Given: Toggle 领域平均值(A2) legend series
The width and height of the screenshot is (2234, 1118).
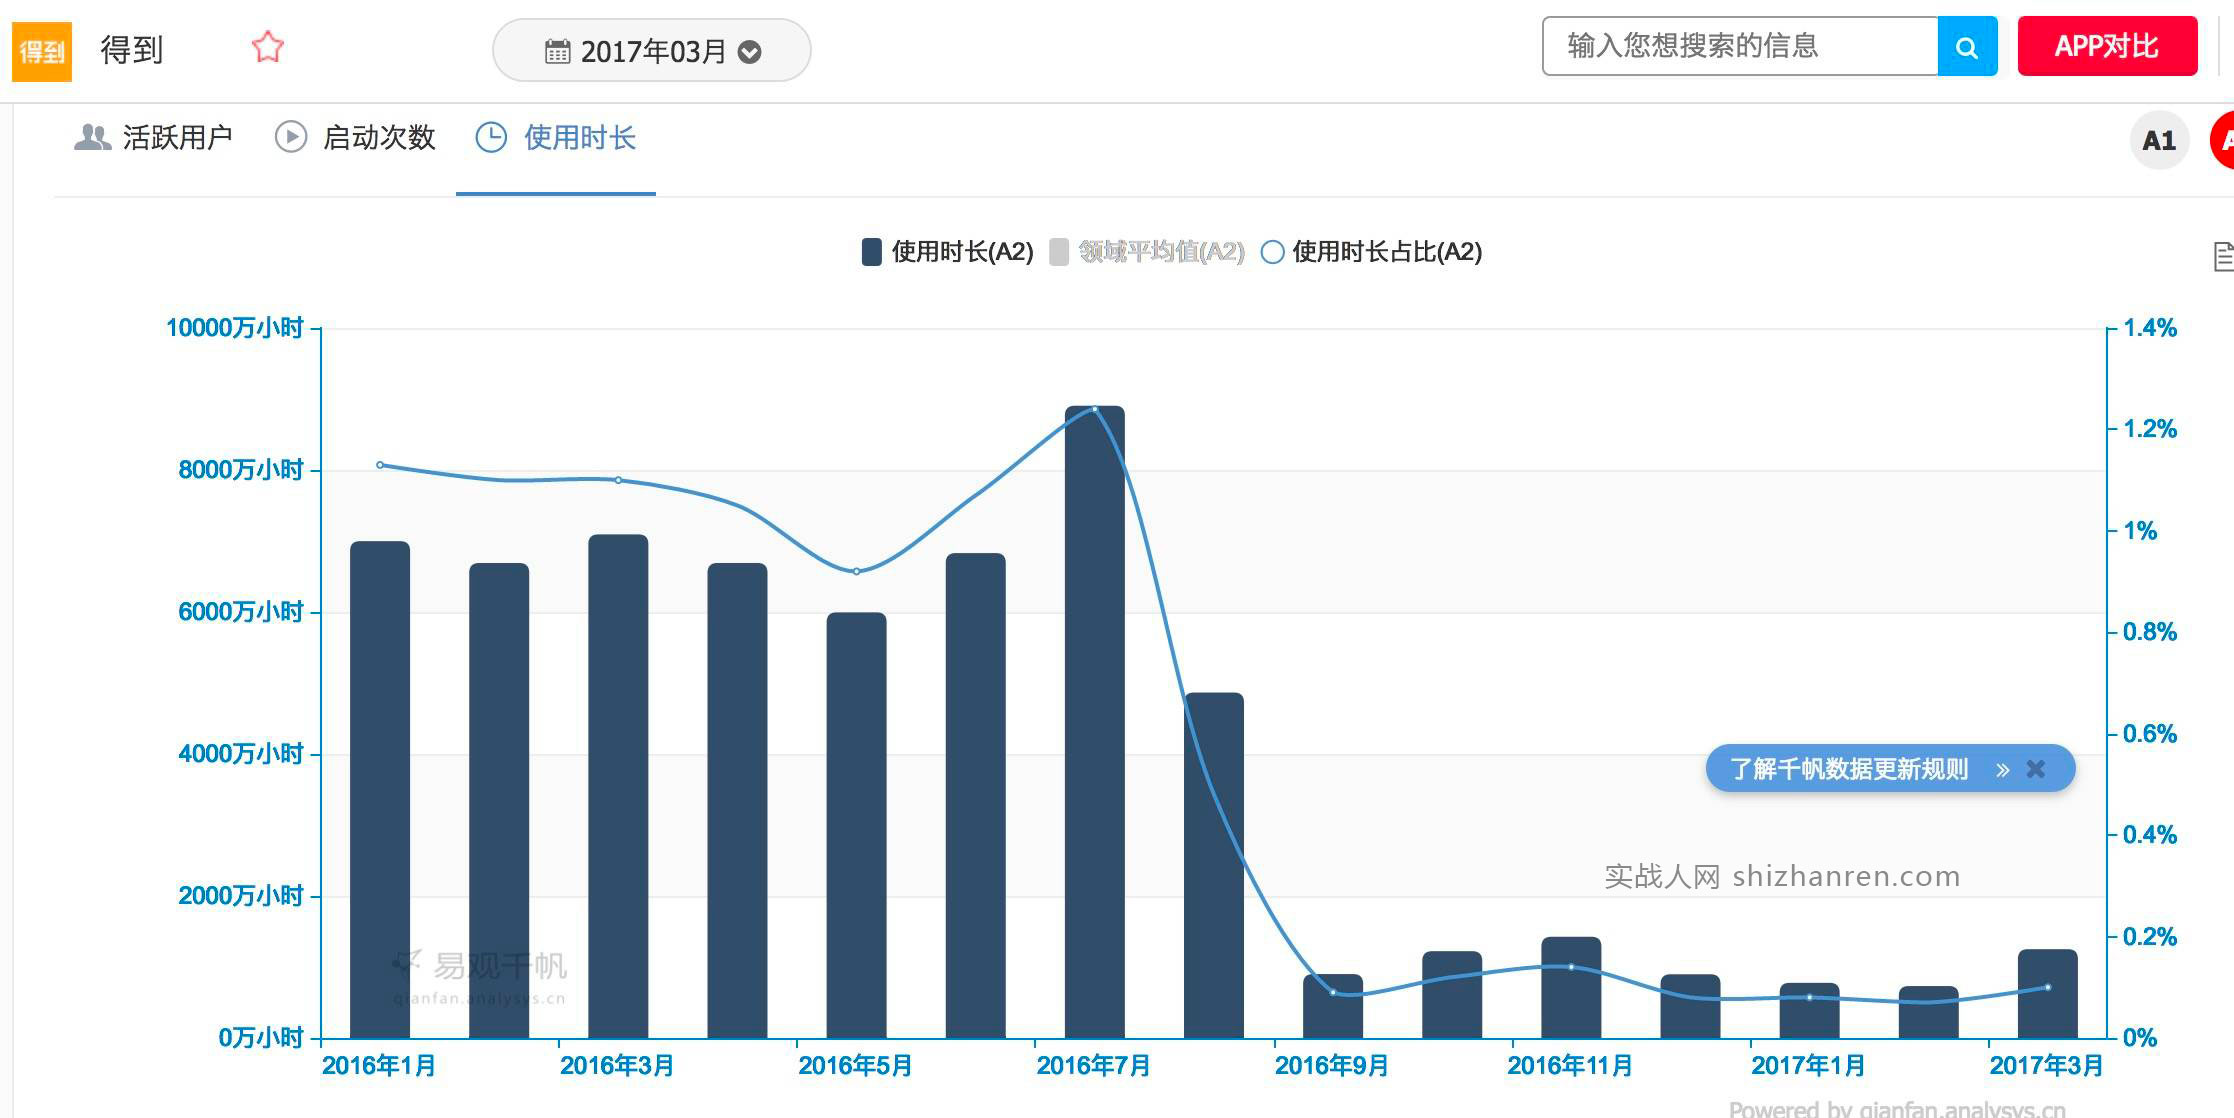Looking at the screenshot, I should (1147, 252).
